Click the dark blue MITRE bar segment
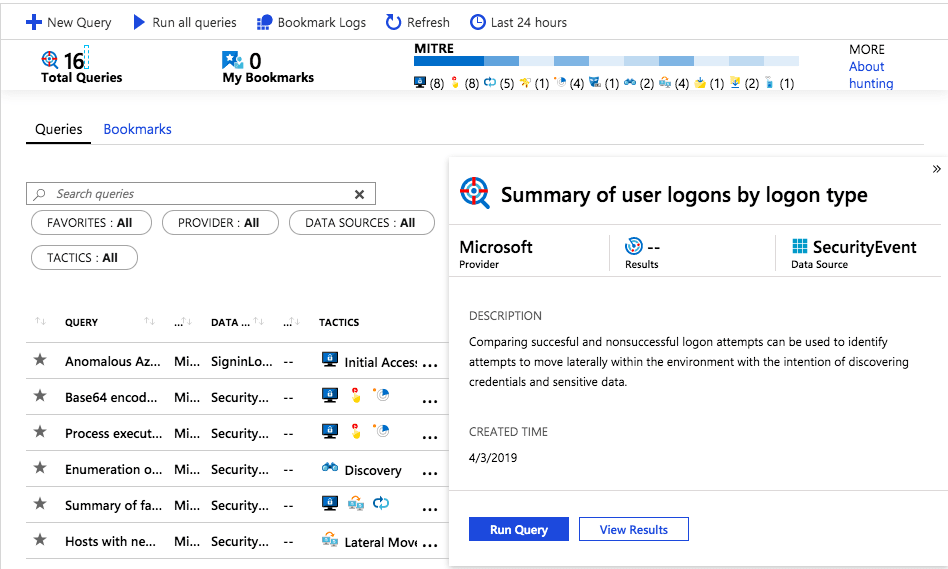This screenshot has height=569, width=948. point(449,61)
